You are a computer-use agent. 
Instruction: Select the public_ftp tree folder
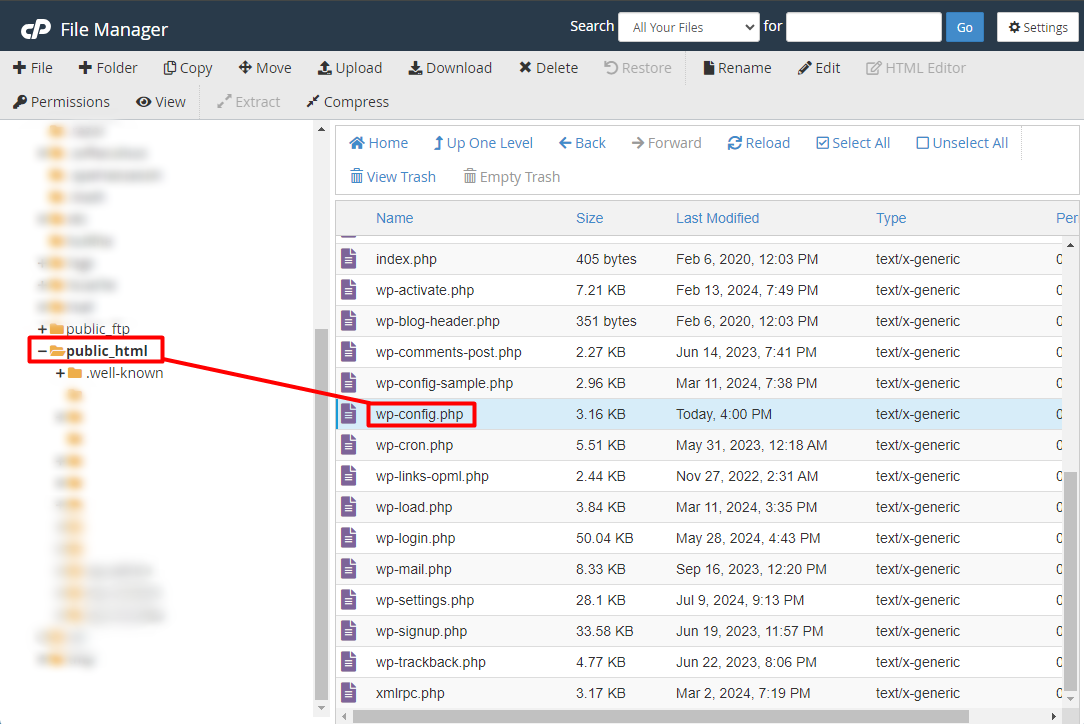[x=98, y=329]
